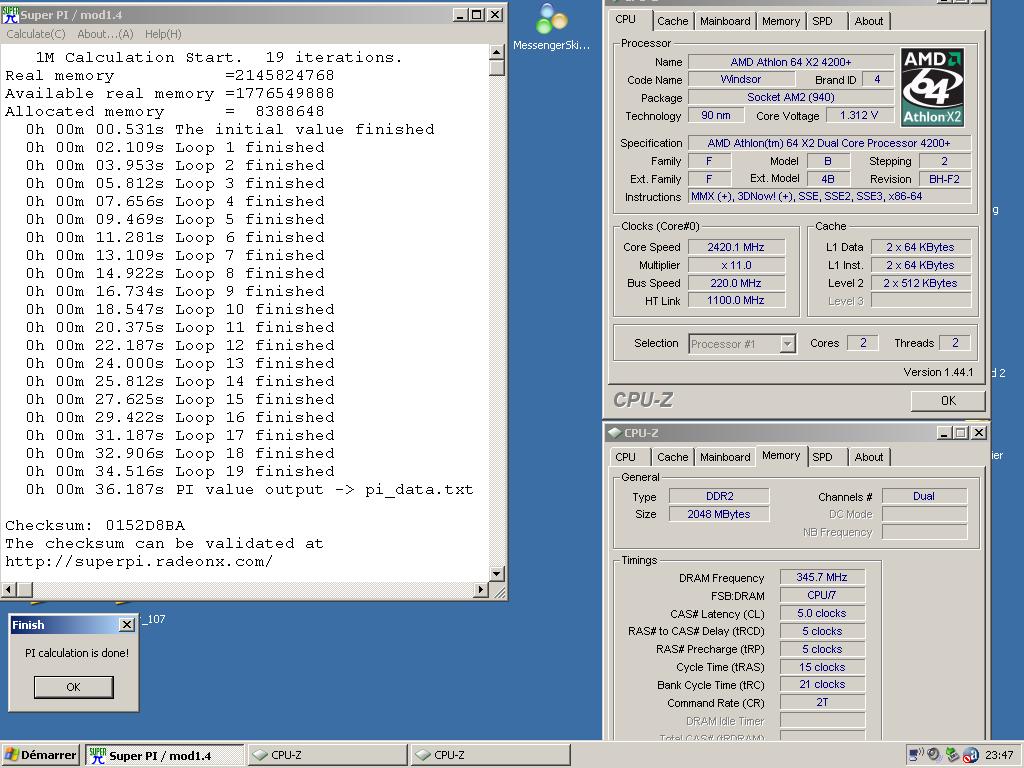Viewport: 1024px width, 768px height.
Task: Select the Memory tab in lower CPU-Z window
Action: pos(781,455)
